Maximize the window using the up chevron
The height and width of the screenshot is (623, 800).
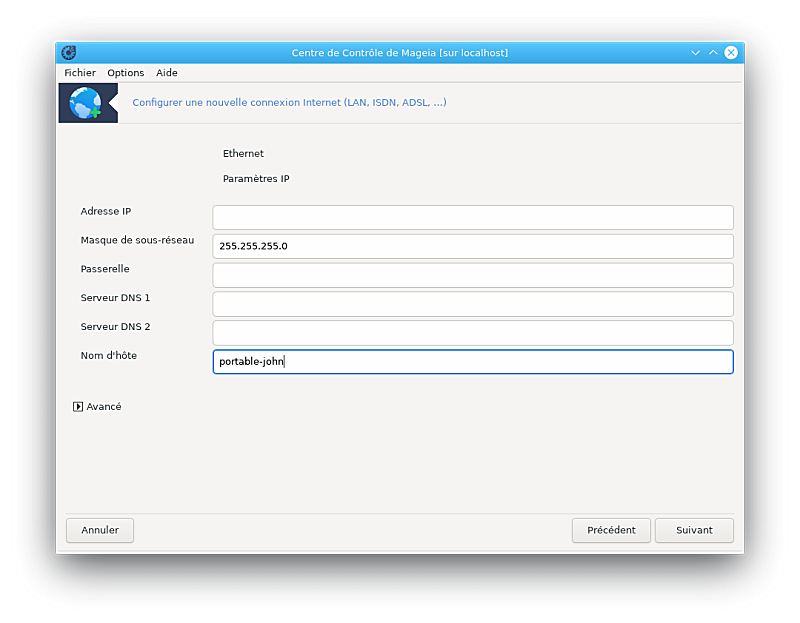point(713,53)
